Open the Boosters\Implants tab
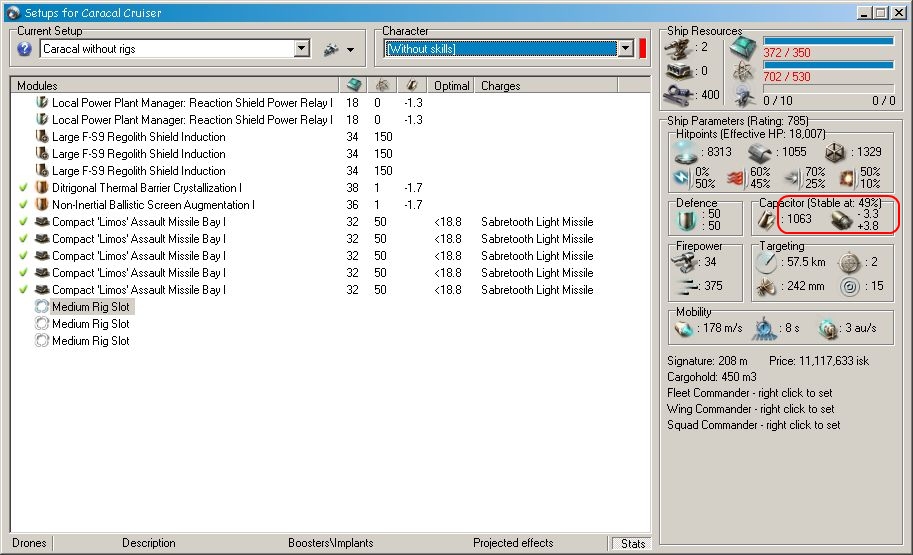The image size is (913, 555). click(x=330, y=543)
